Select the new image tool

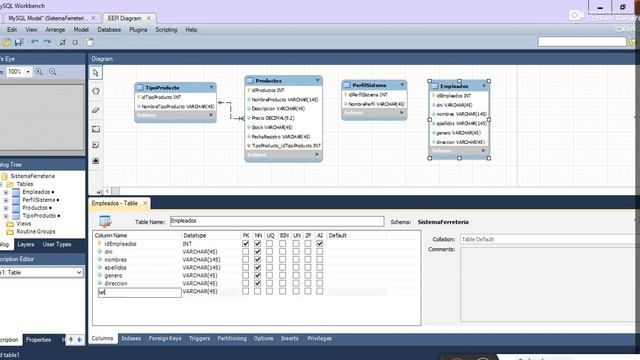pyautogui.click(x=96, y=161)
